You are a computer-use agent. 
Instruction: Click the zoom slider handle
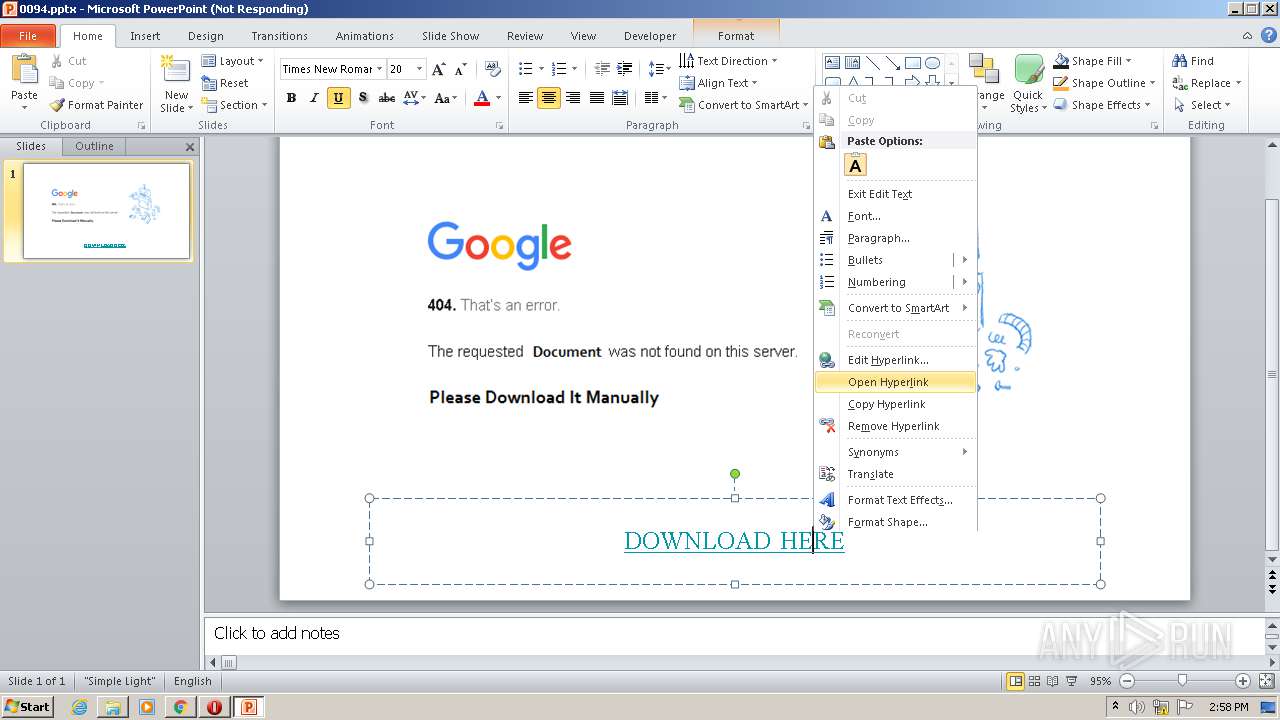(x=1183, y=681)
